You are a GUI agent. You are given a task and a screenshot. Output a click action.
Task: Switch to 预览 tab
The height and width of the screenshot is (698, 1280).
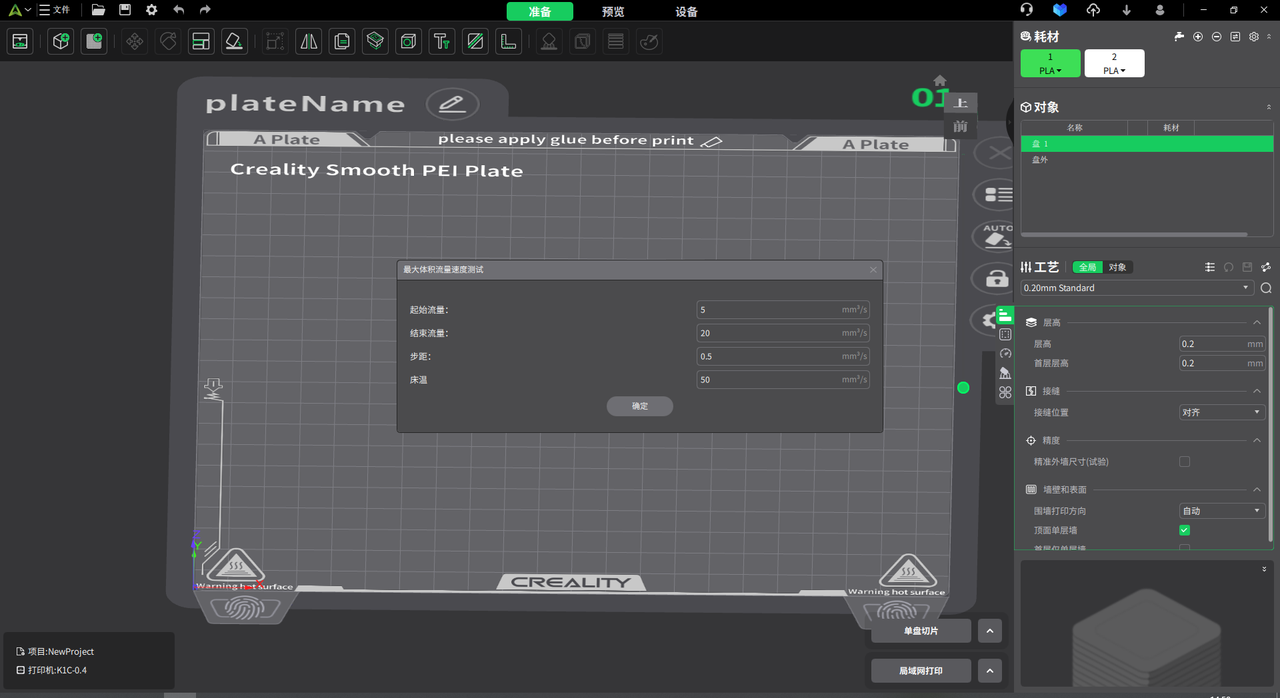[613, 11]
